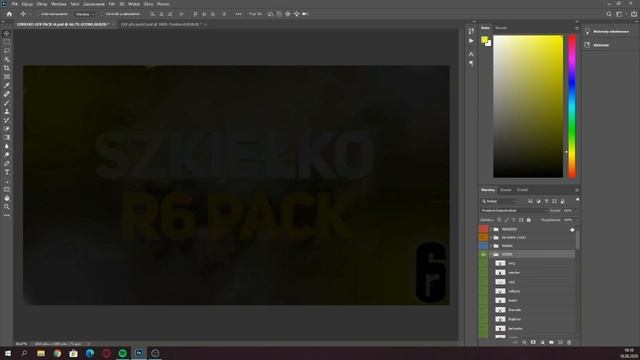Select the Horizontal Type tool

click(7, 172)
